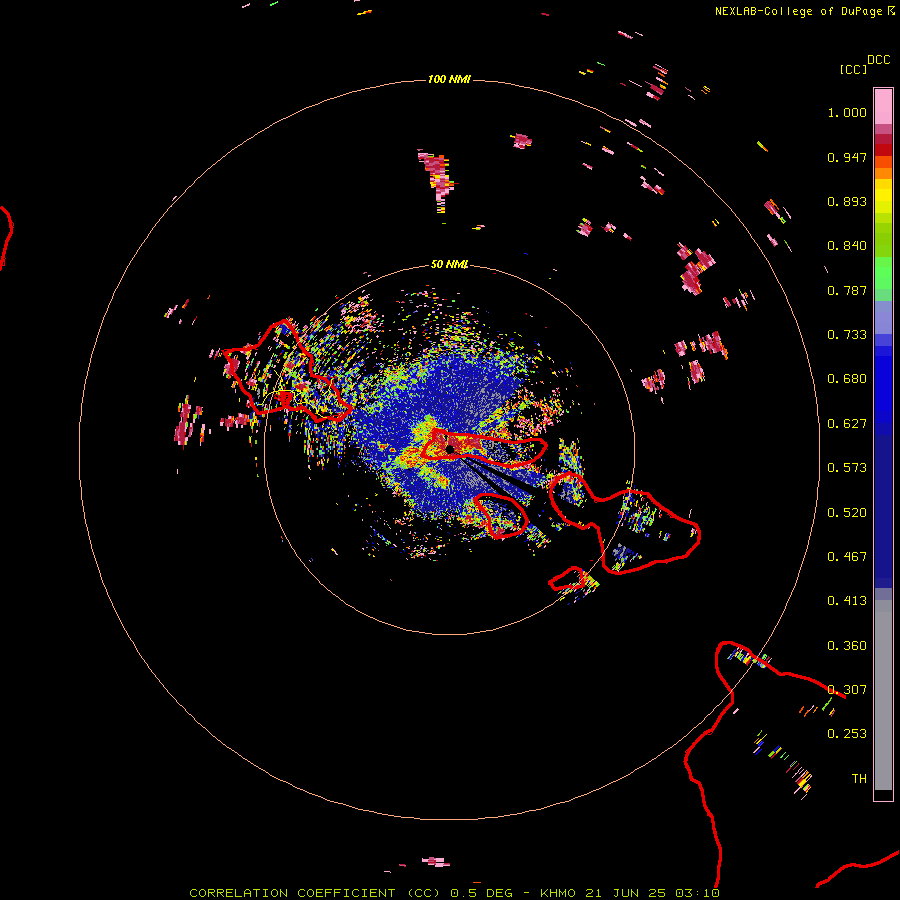The height and width of the screenshot is (900, 900).
Task: Click the 0.733 legend value
Action: tap(847, 335)
